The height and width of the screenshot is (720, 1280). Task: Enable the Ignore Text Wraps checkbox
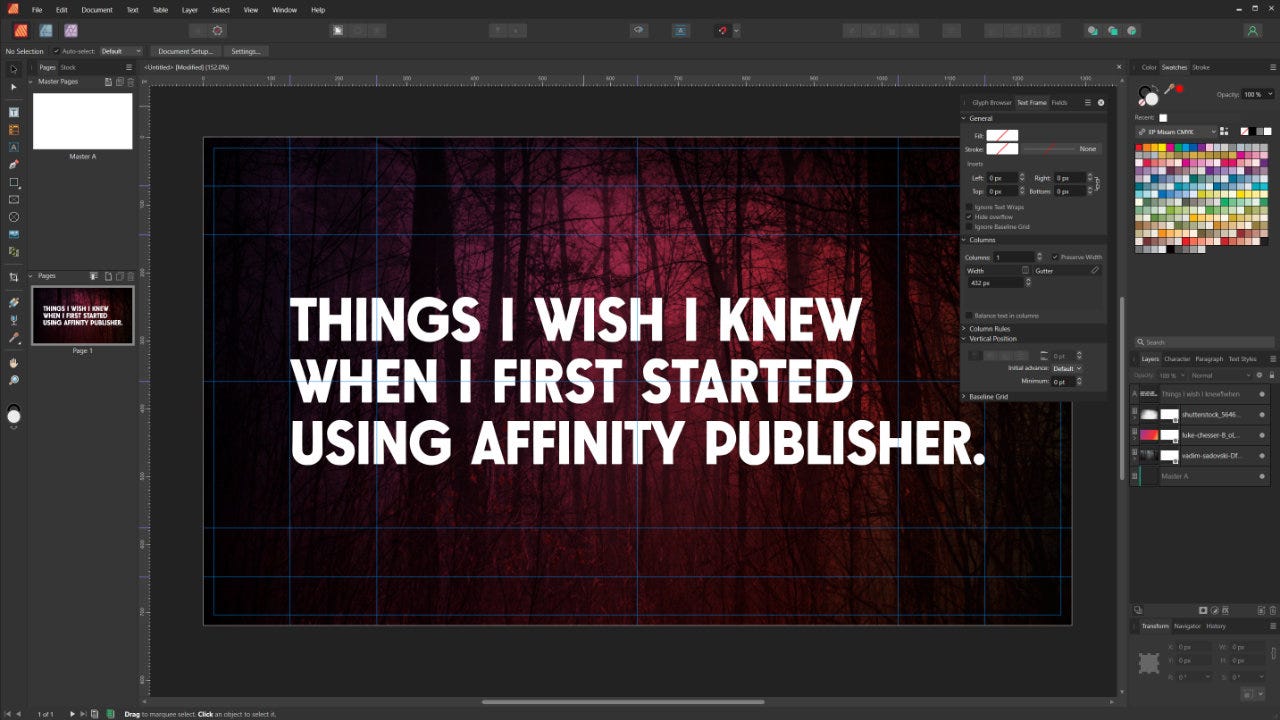(x=969, y=206)
